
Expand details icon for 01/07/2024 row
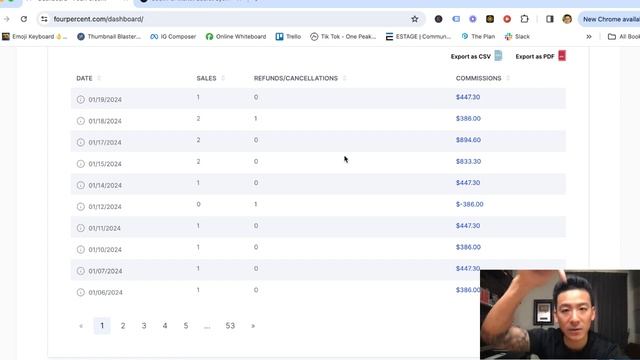coord(81,271)
